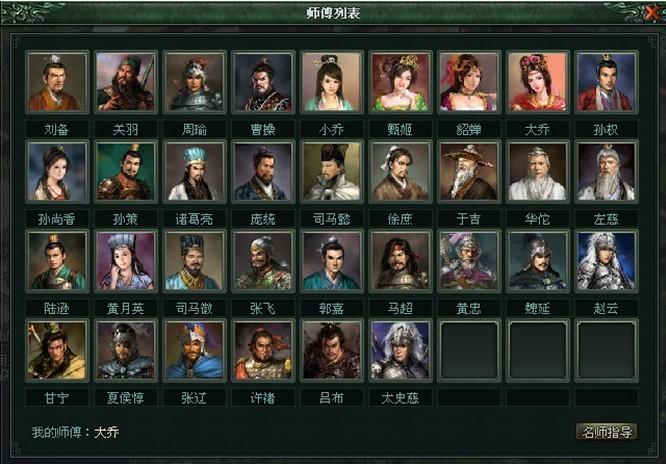The height and width of the screenshot is (464, 666).
Task: Select the 司马懿 portrait
Action: [332, 172]
